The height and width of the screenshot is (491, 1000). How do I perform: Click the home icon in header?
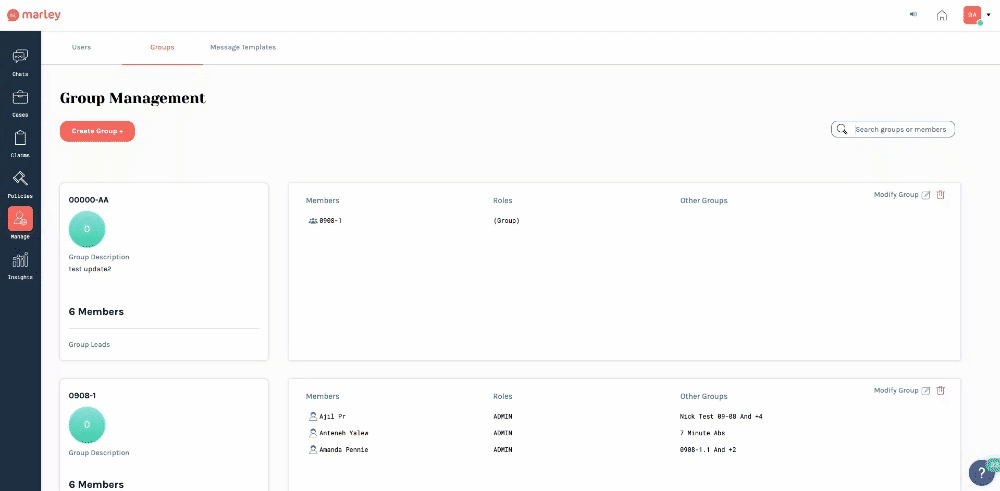coord(941,15)
